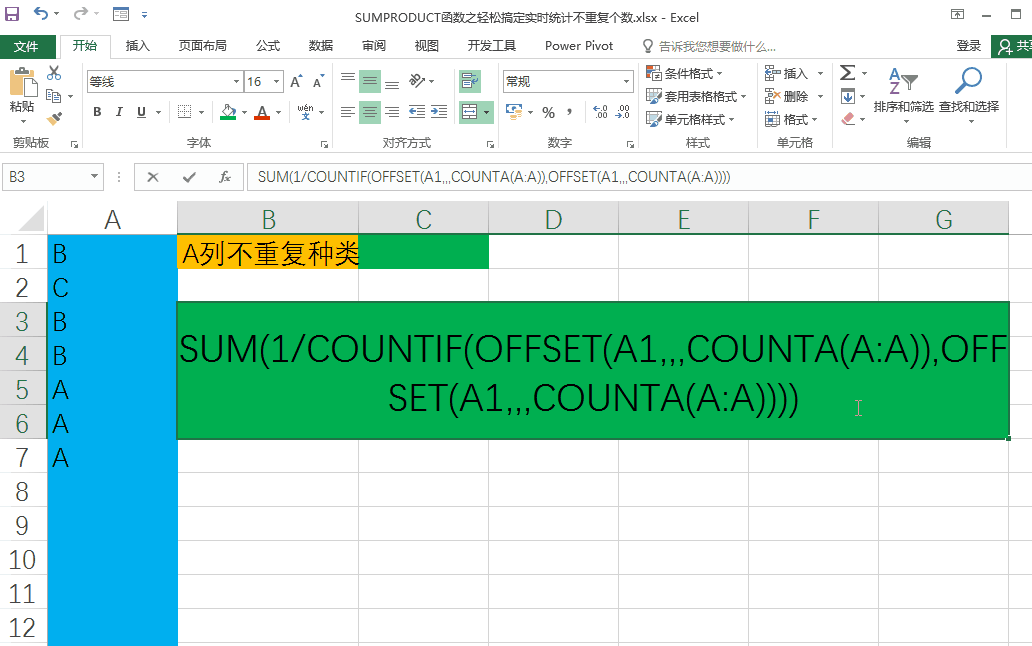The width and height of the screenshot is (1032, 646).
Task: Switch to the 公式 tab
Action: pyautogui.click(x=268, y=45)
